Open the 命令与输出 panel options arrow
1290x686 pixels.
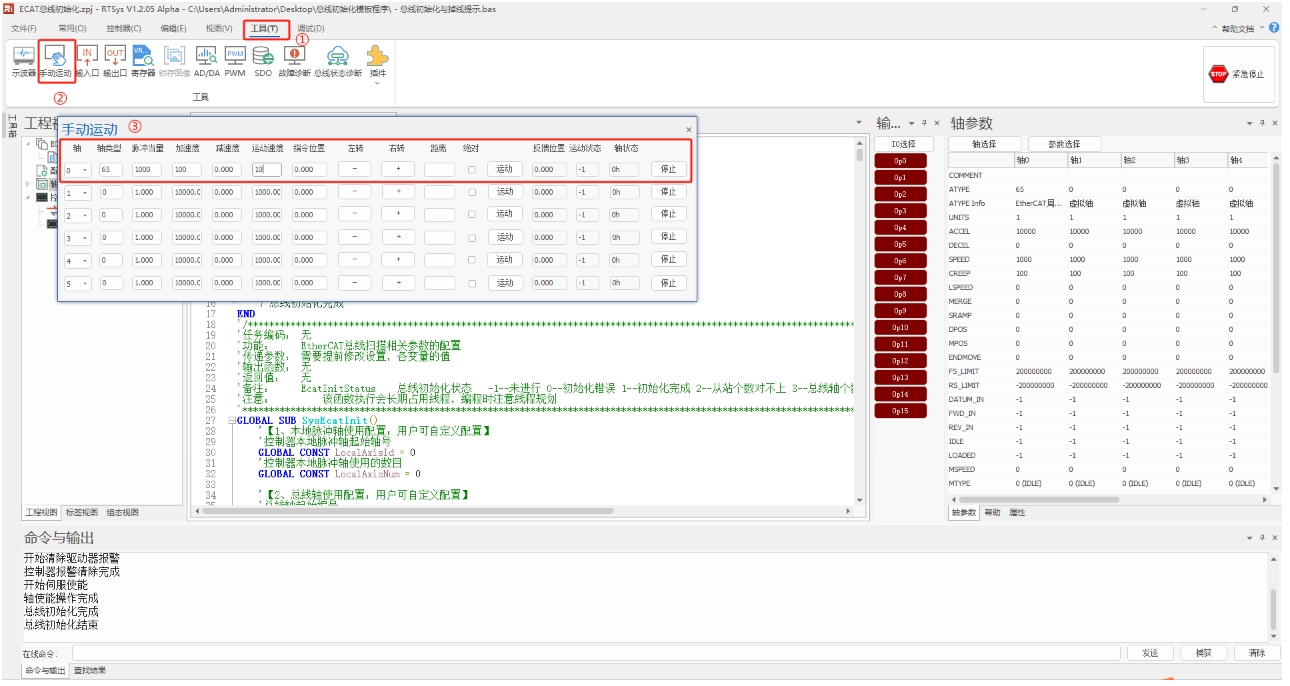click(1250, 538)
